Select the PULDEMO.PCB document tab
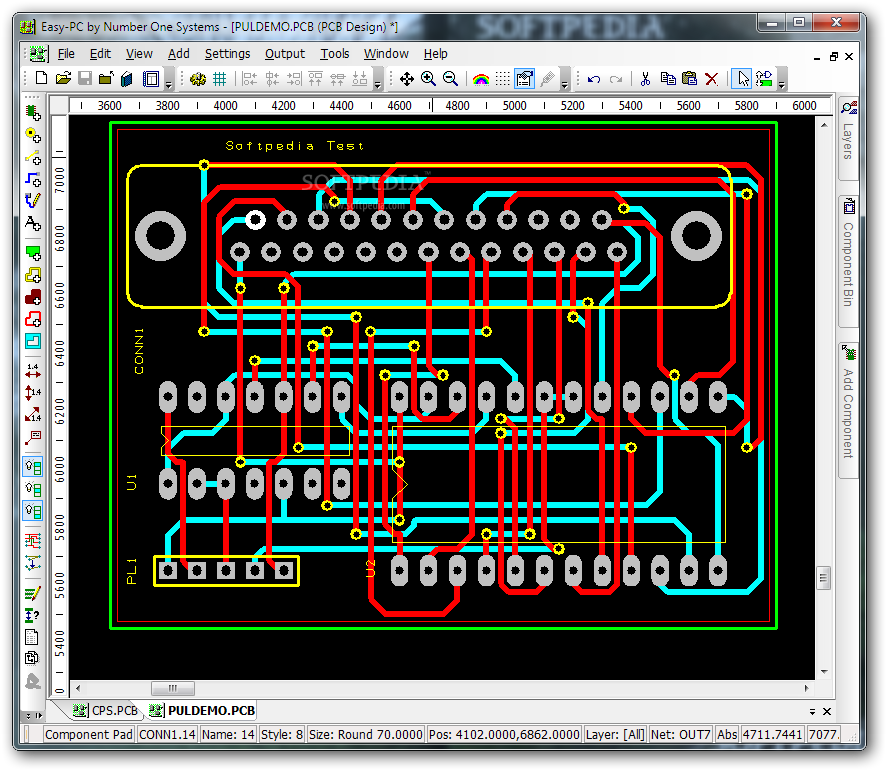The width and height of the screenshot is (887, 771). click(203, 710)
